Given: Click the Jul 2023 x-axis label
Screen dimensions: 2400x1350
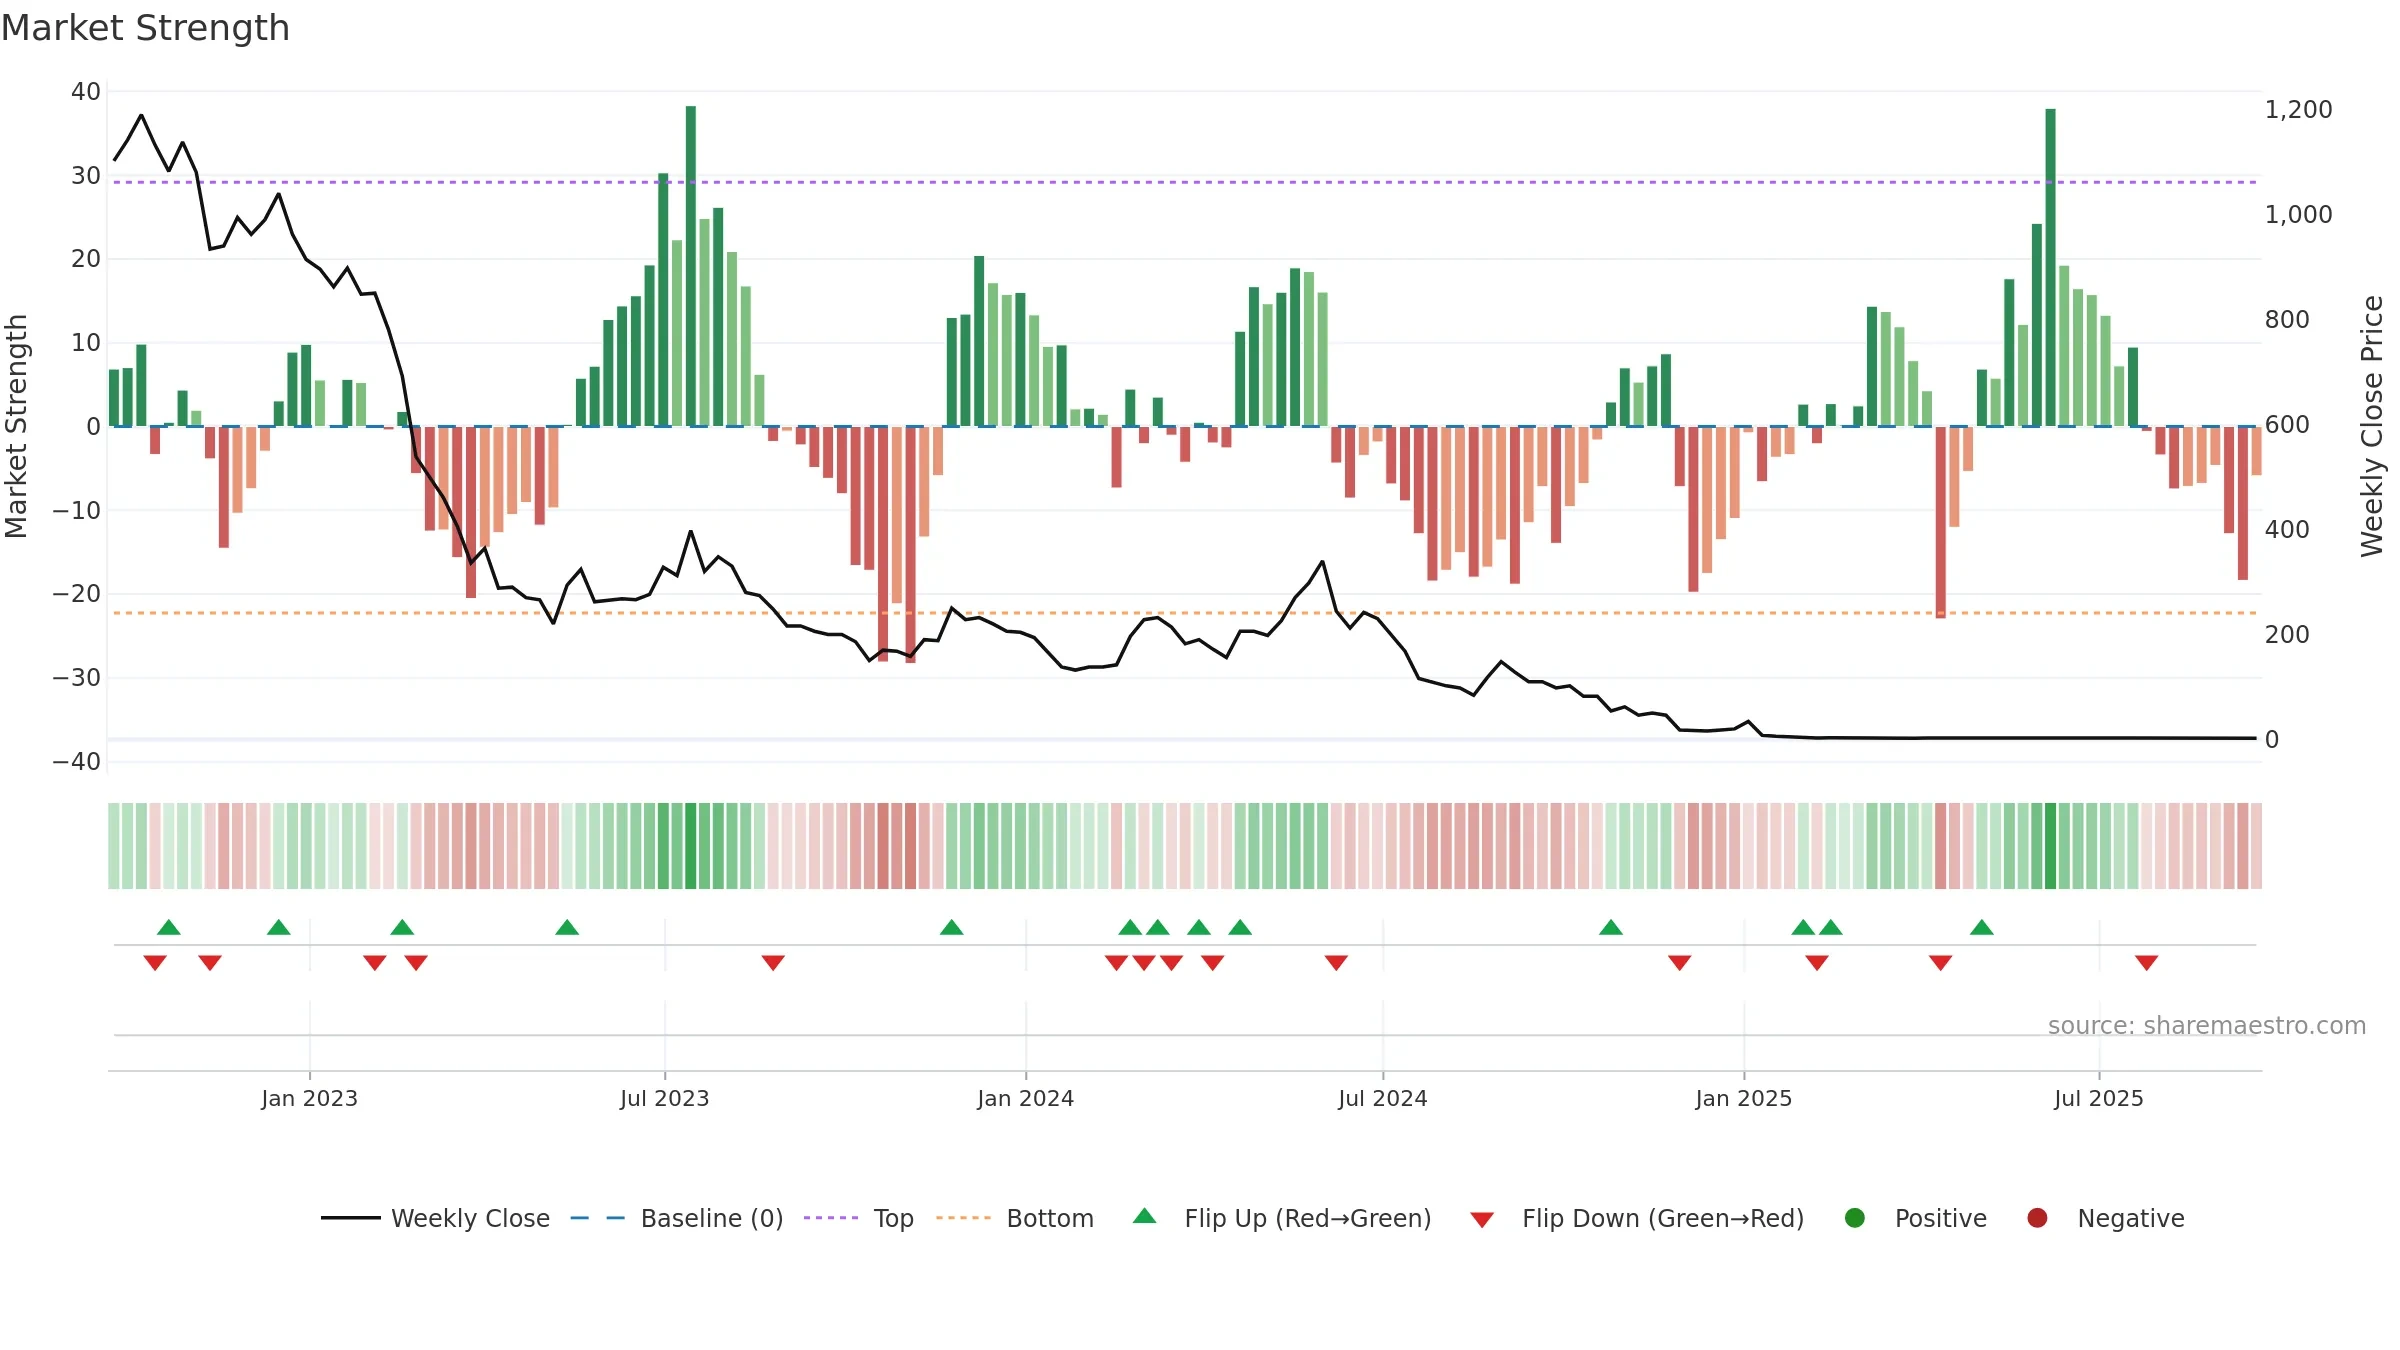Looking at the screenshot, I should (665, 1099).
